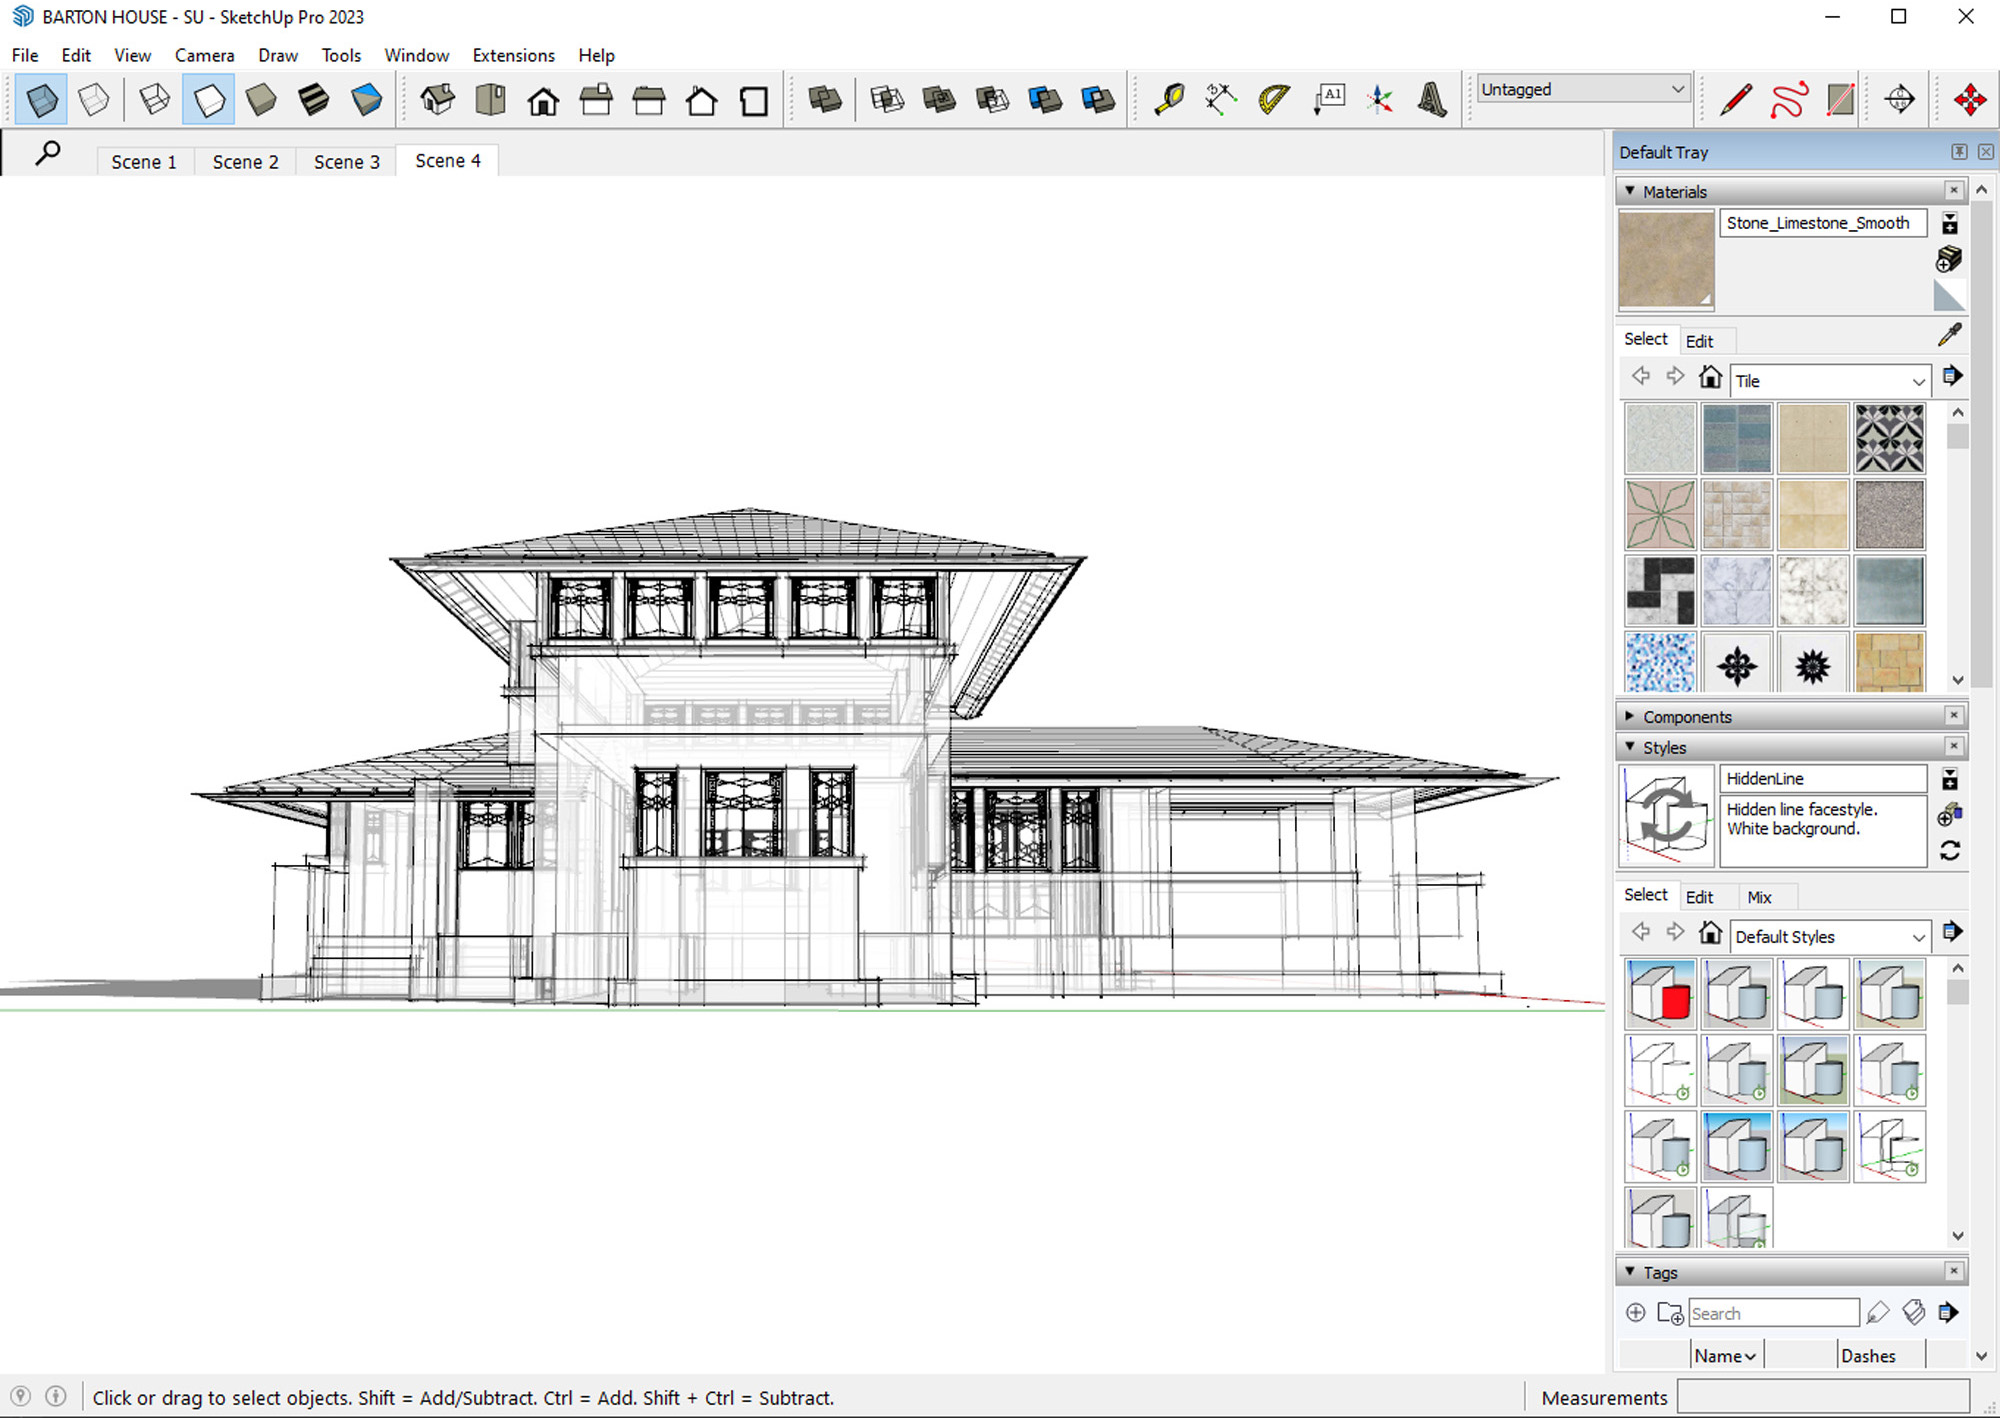Click the Union solid tool
2000x1418 pixels.
click(939, 99)
